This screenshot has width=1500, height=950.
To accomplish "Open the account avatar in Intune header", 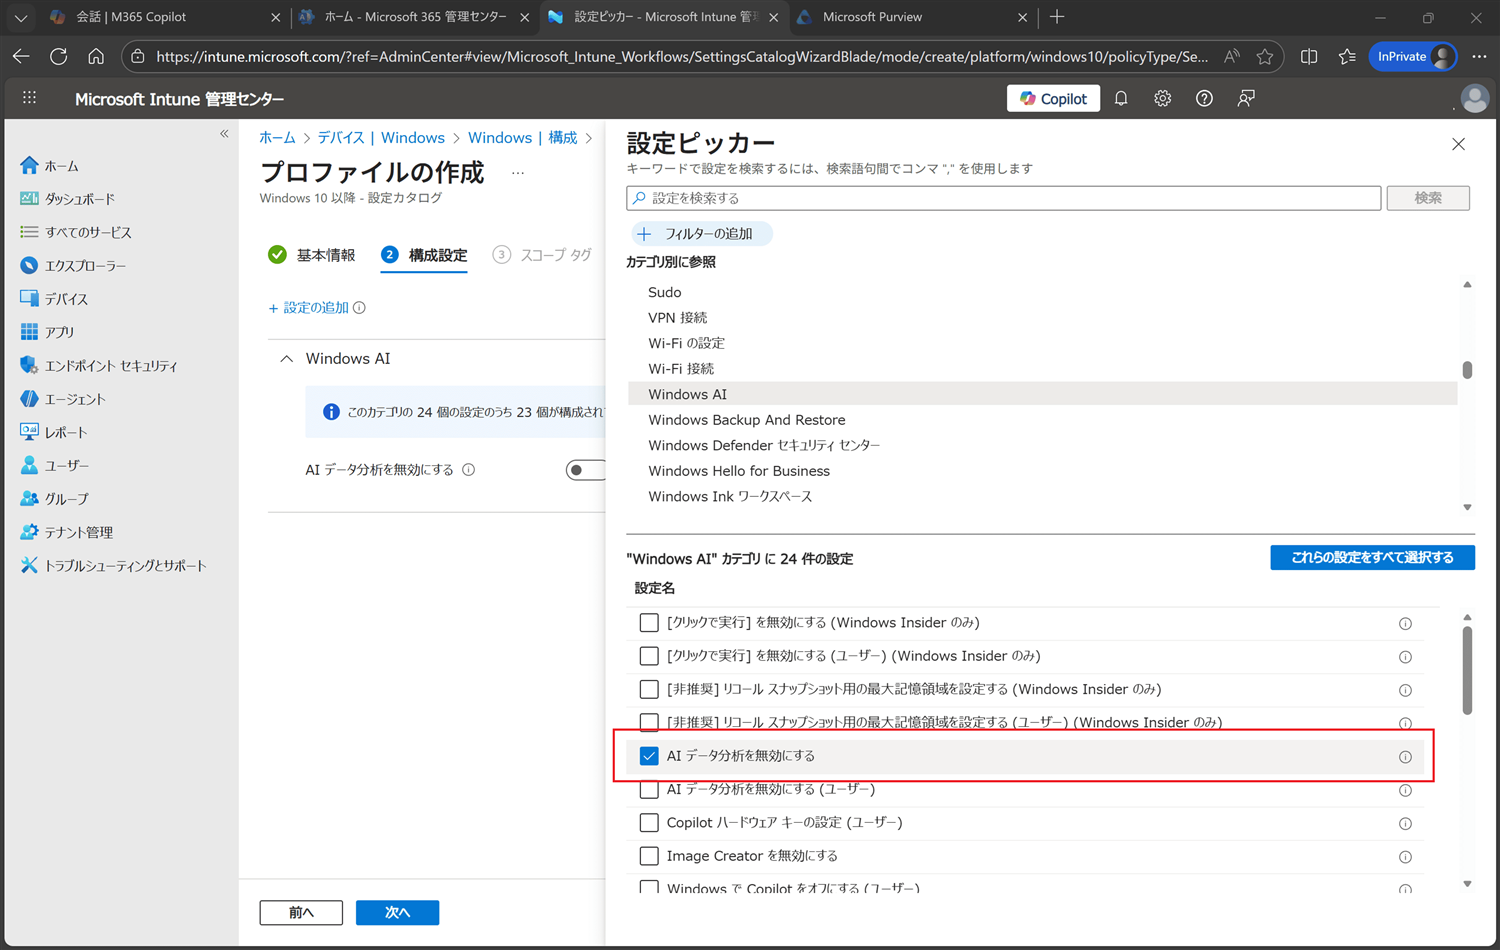I will pos(1474,98).
